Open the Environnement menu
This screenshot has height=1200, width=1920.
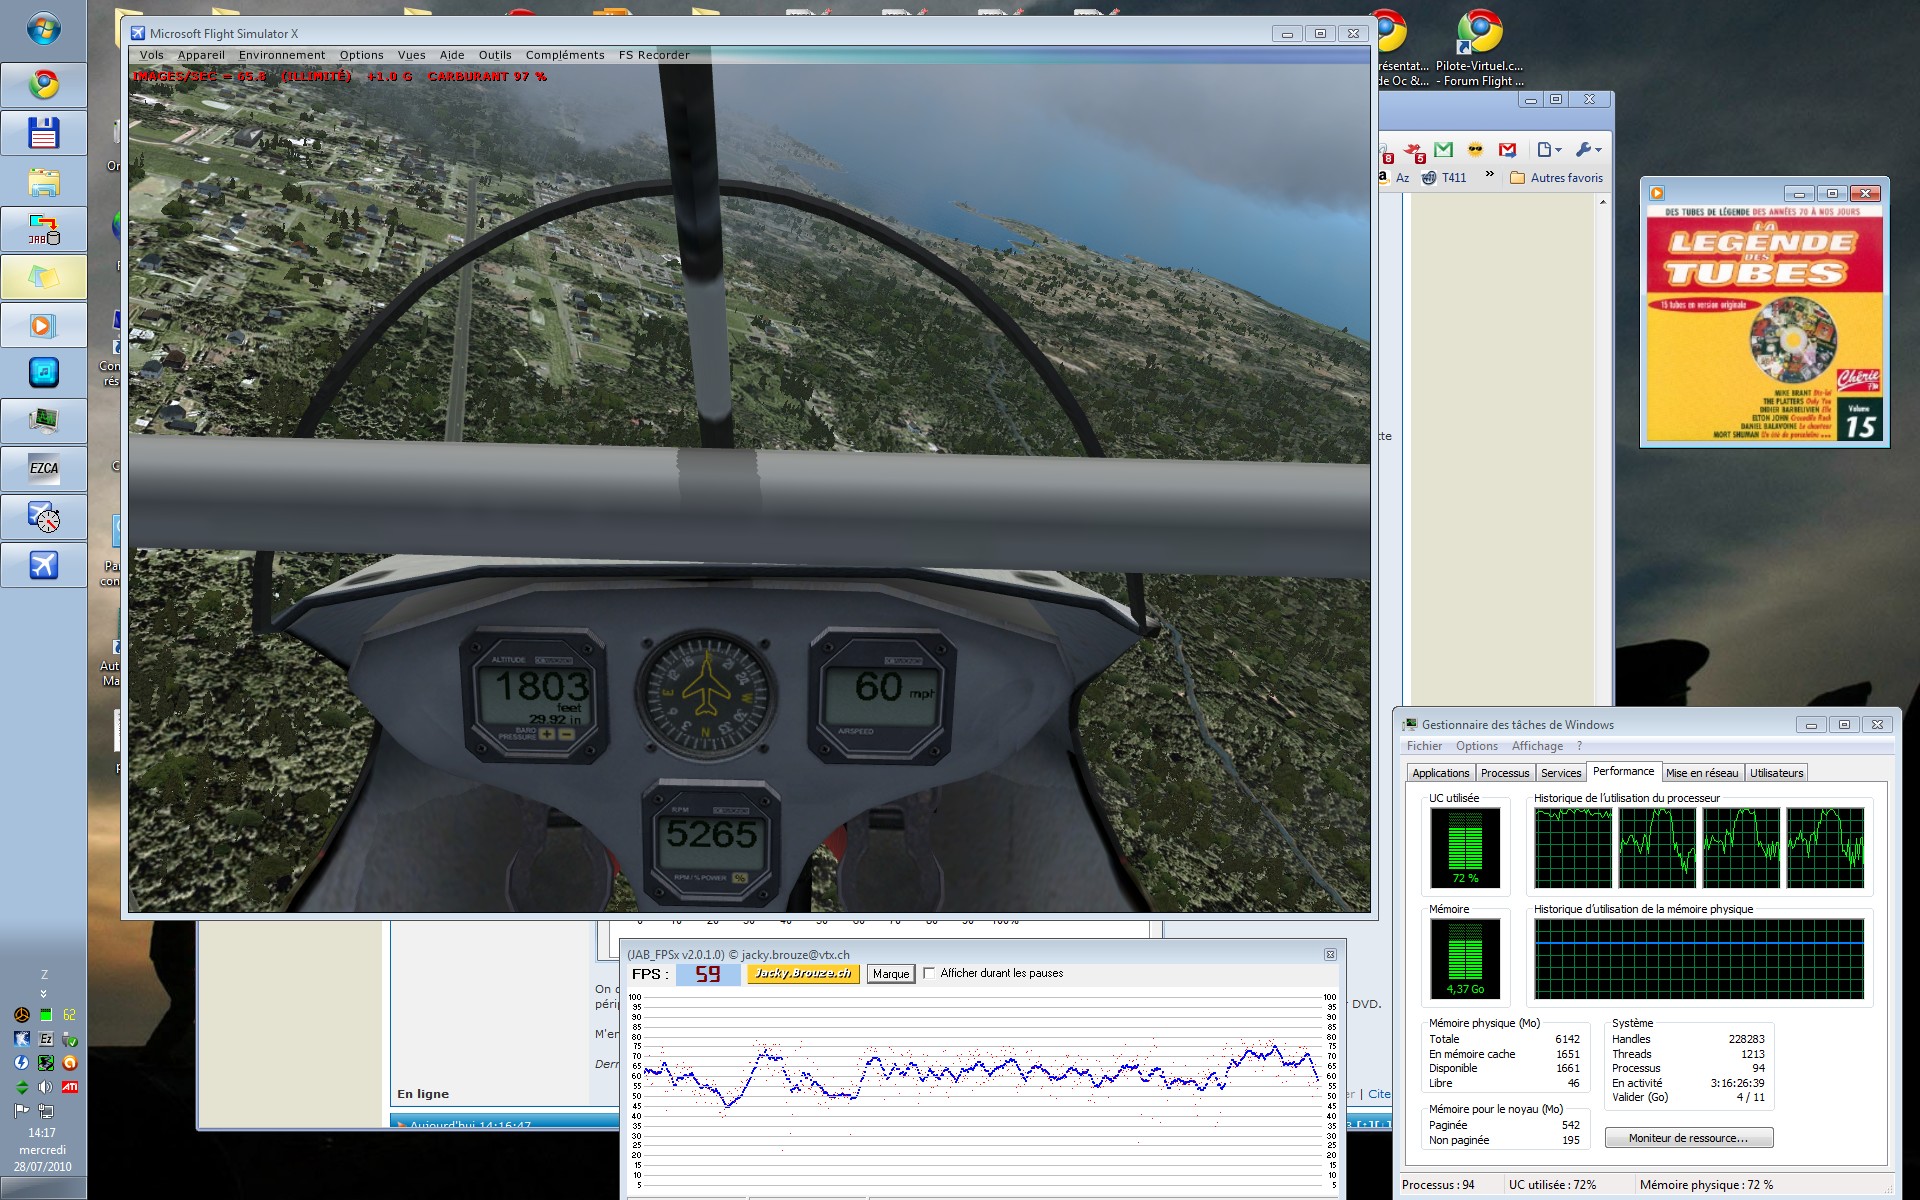point(282,55)
